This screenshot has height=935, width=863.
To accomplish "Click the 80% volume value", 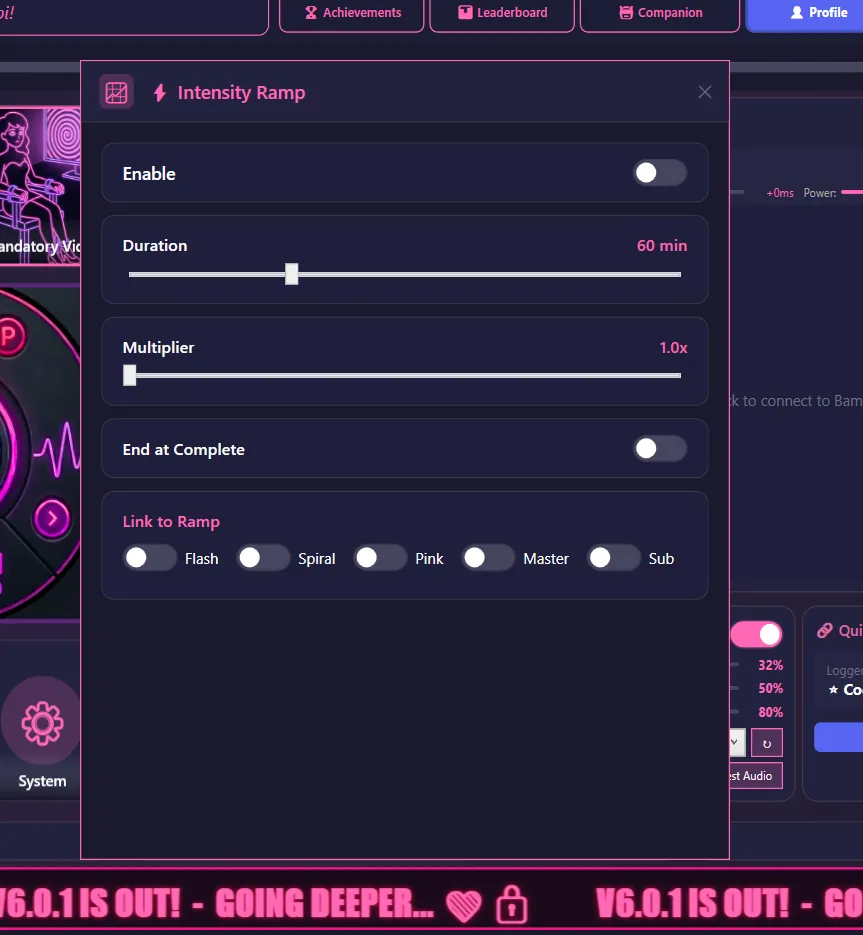I will click(770, 712).
